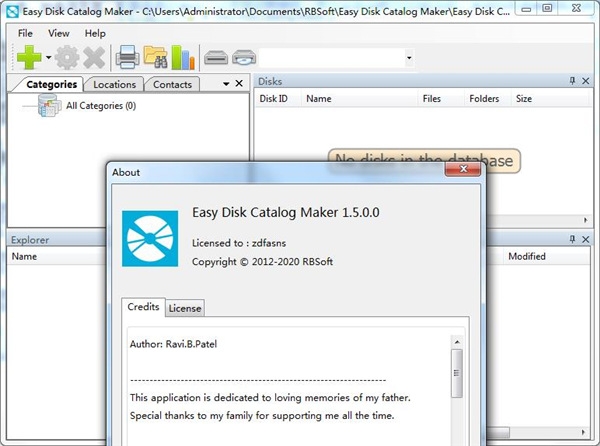Image resolution: width=600 pixels, height=446 pixels.
Task: Open the bar chart statistics icon
Action: point(183,57)
